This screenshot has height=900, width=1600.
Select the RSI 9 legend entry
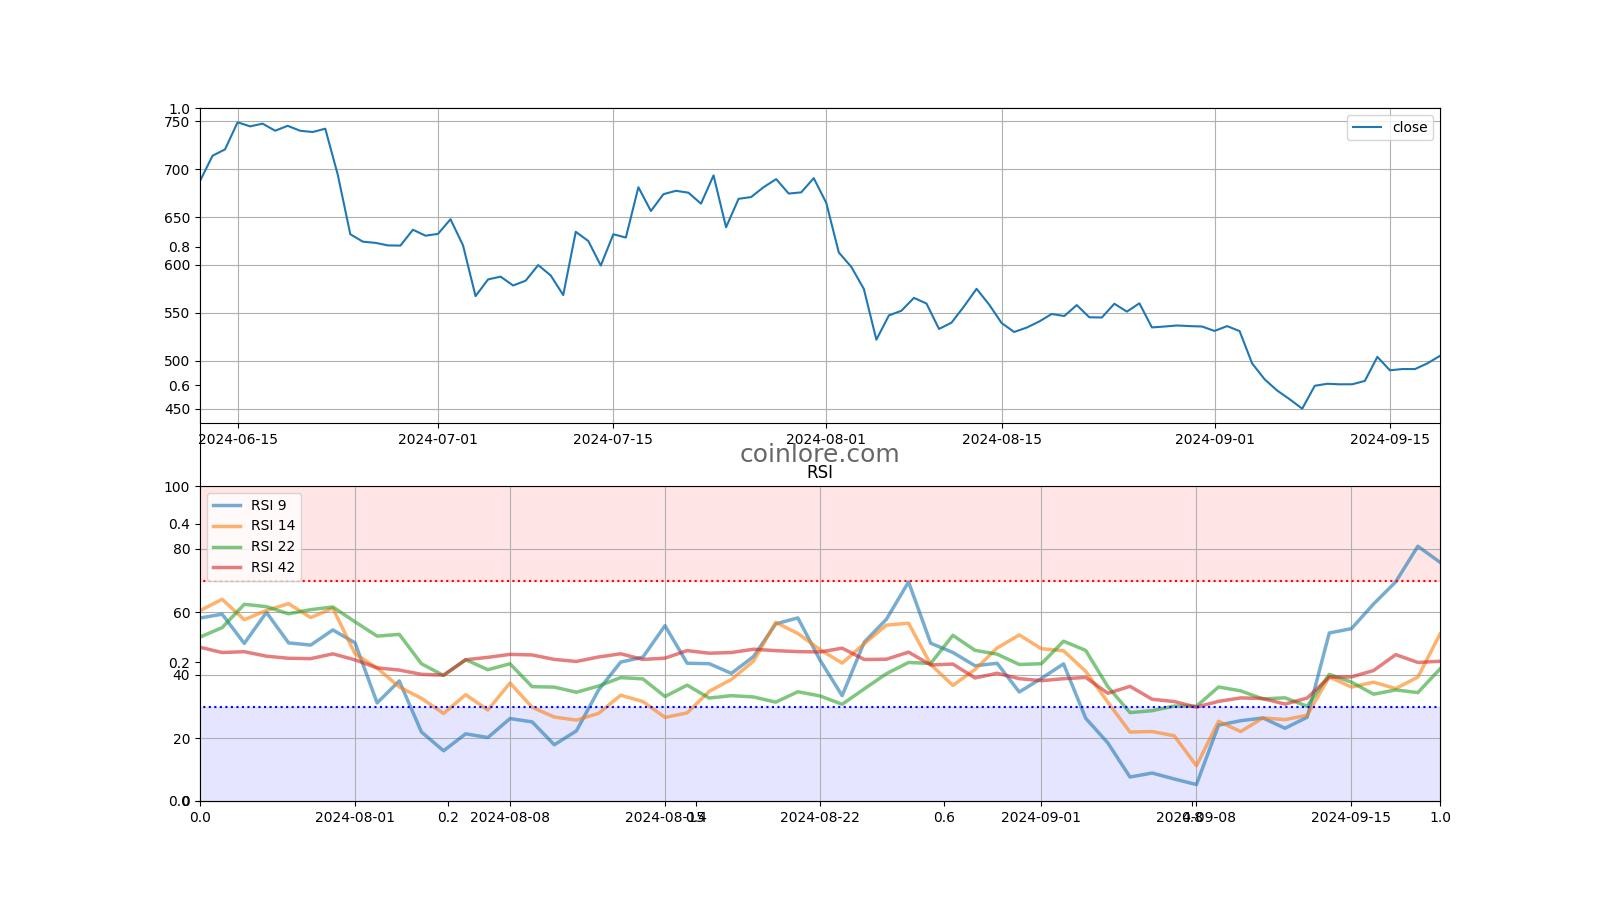coord(253,505)
